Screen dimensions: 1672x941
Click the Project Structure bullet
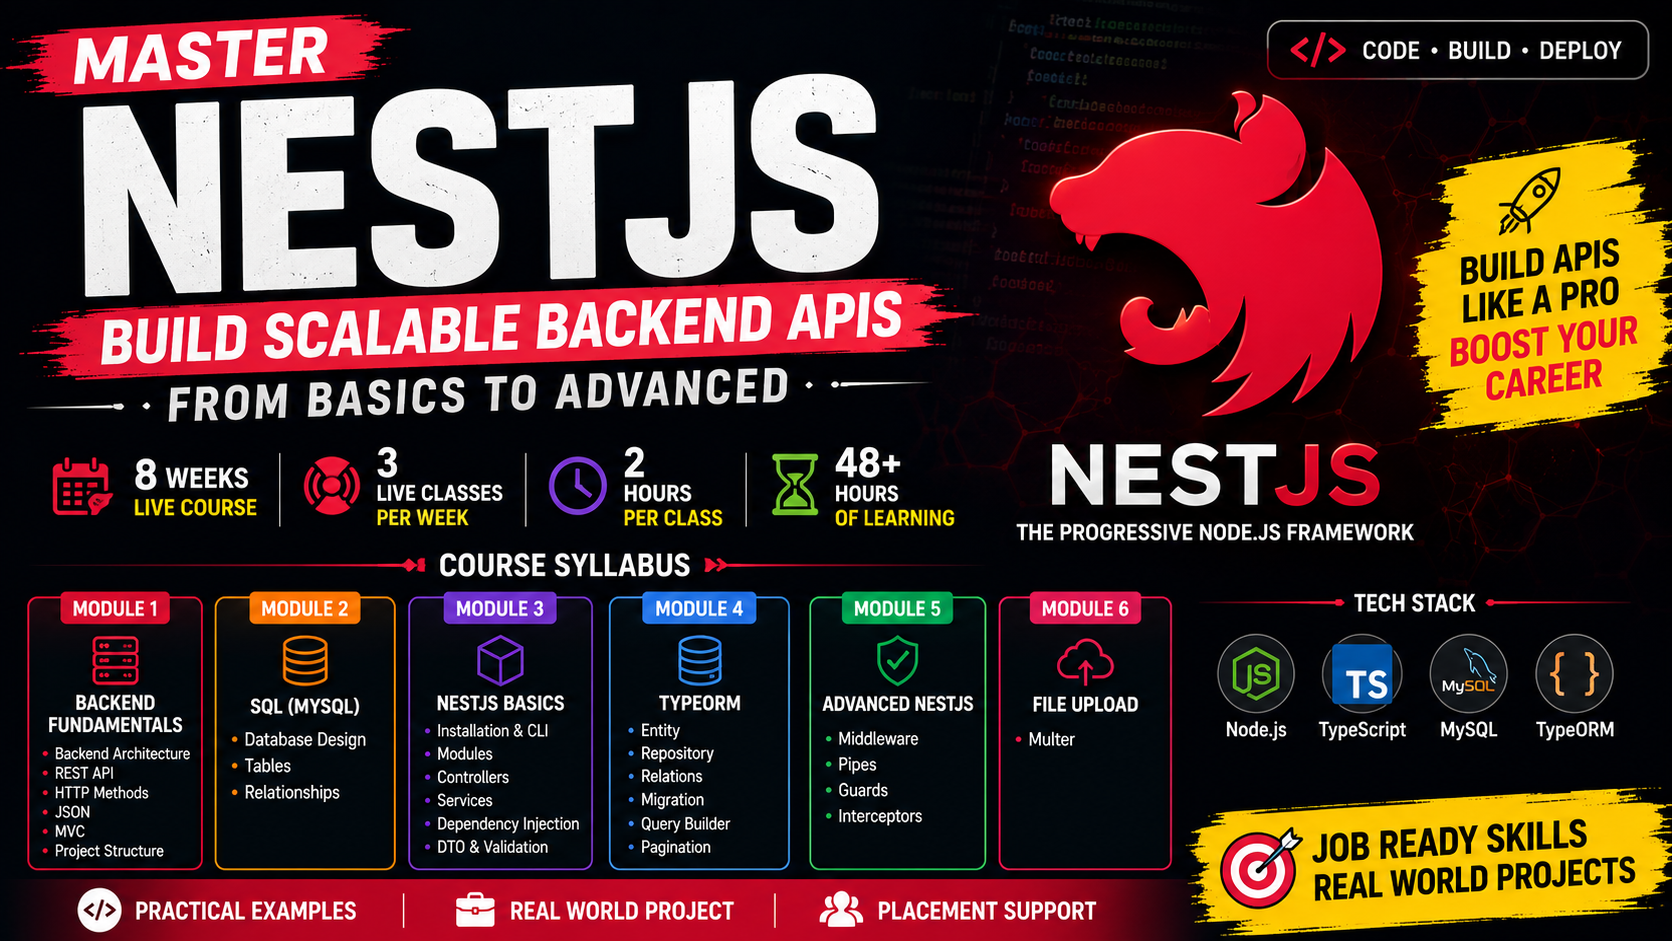click(x=109, y=851)
